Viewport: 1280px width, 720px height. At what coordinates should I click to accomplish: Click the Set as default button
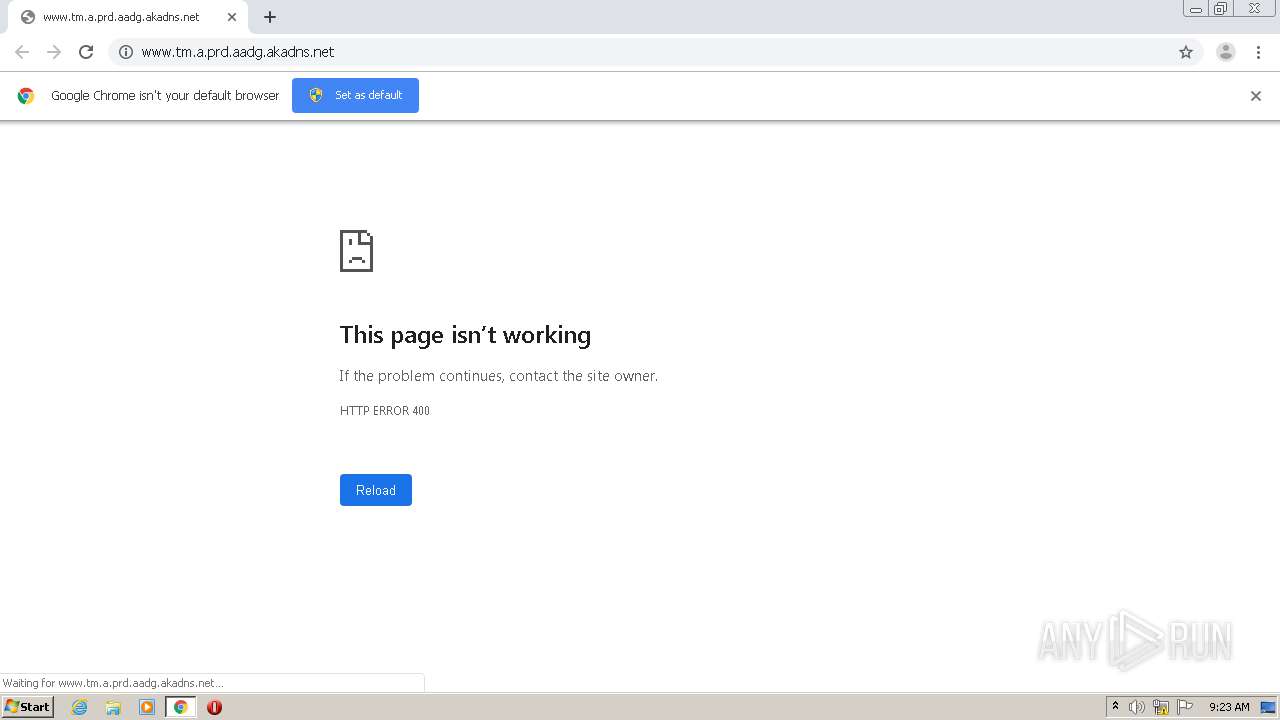click(x=355, y=95)
